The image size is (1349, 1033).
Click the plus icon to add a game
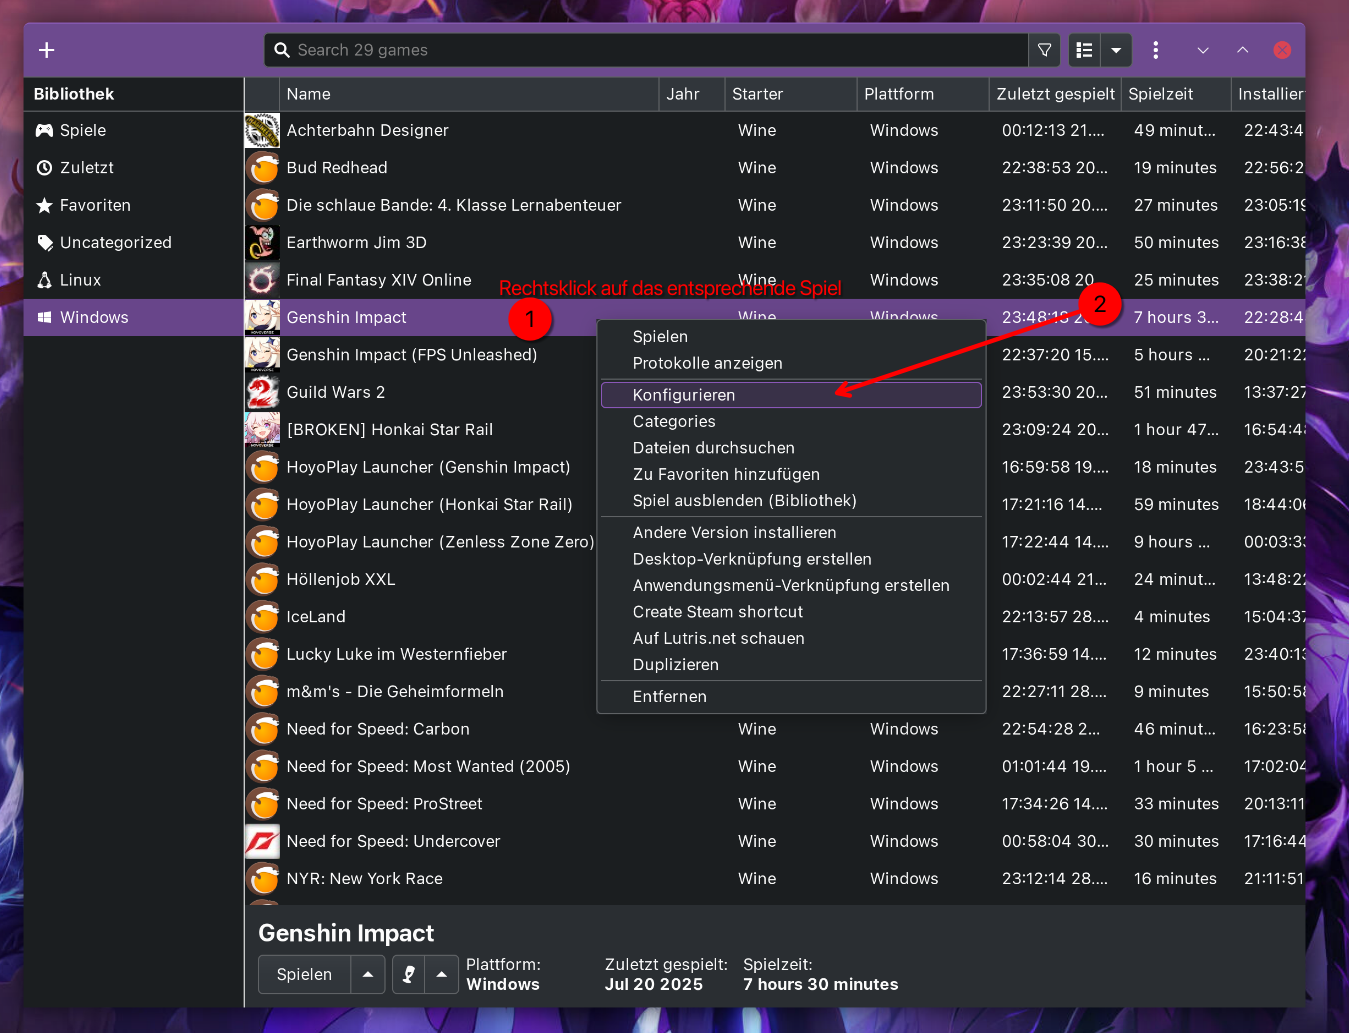point(46,50)
